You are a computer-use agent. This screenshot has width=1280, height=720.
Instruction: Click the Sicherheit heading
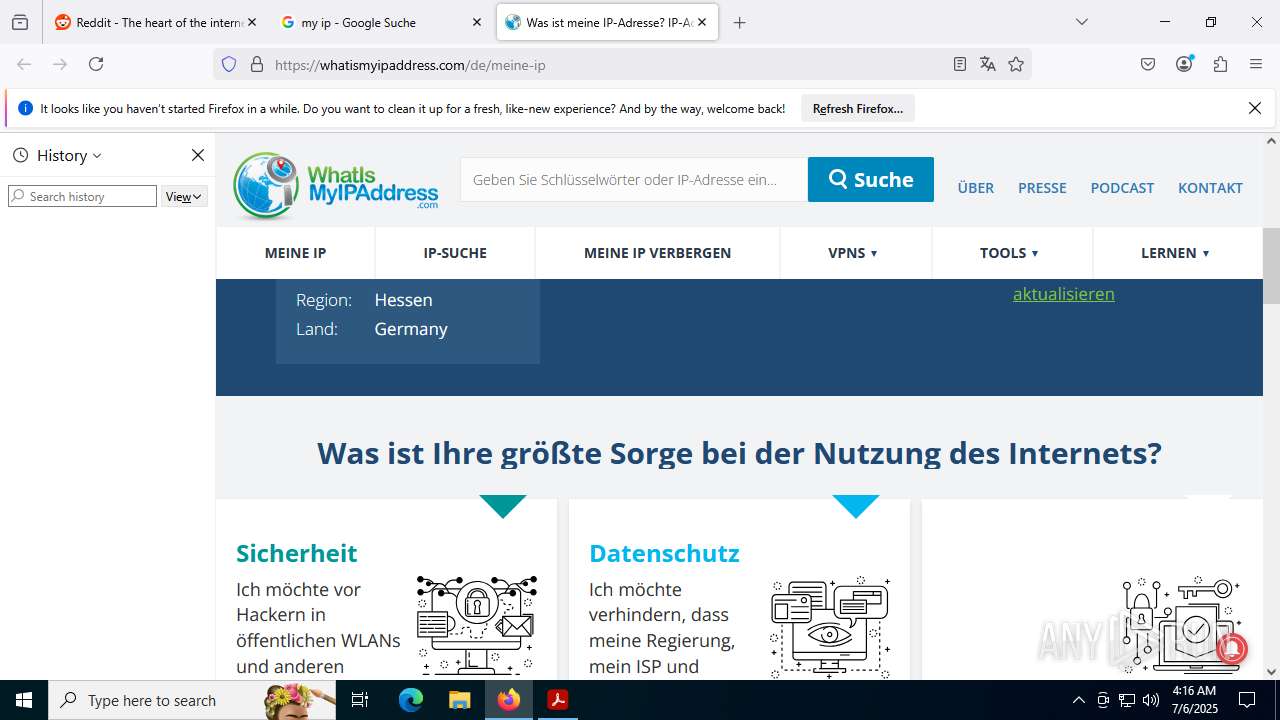click(296, 553)
